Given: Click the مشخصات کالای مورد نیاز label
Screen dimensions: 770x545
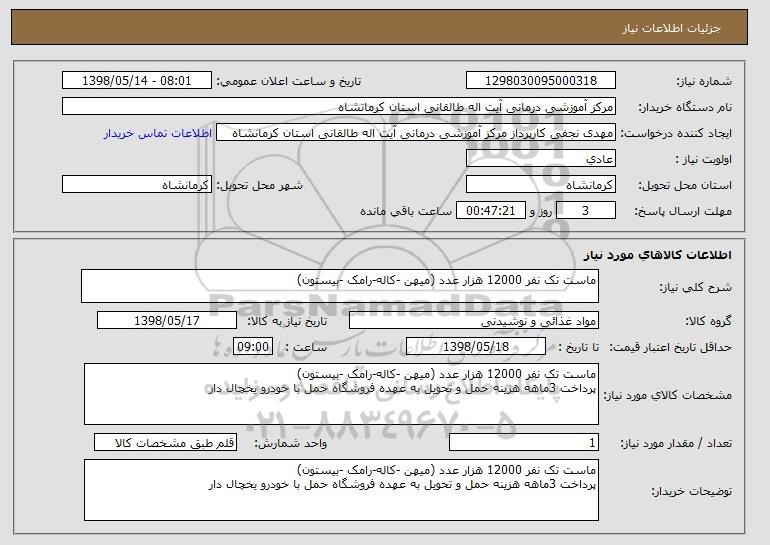Looking at the screenshot, I should click(667, 395).
